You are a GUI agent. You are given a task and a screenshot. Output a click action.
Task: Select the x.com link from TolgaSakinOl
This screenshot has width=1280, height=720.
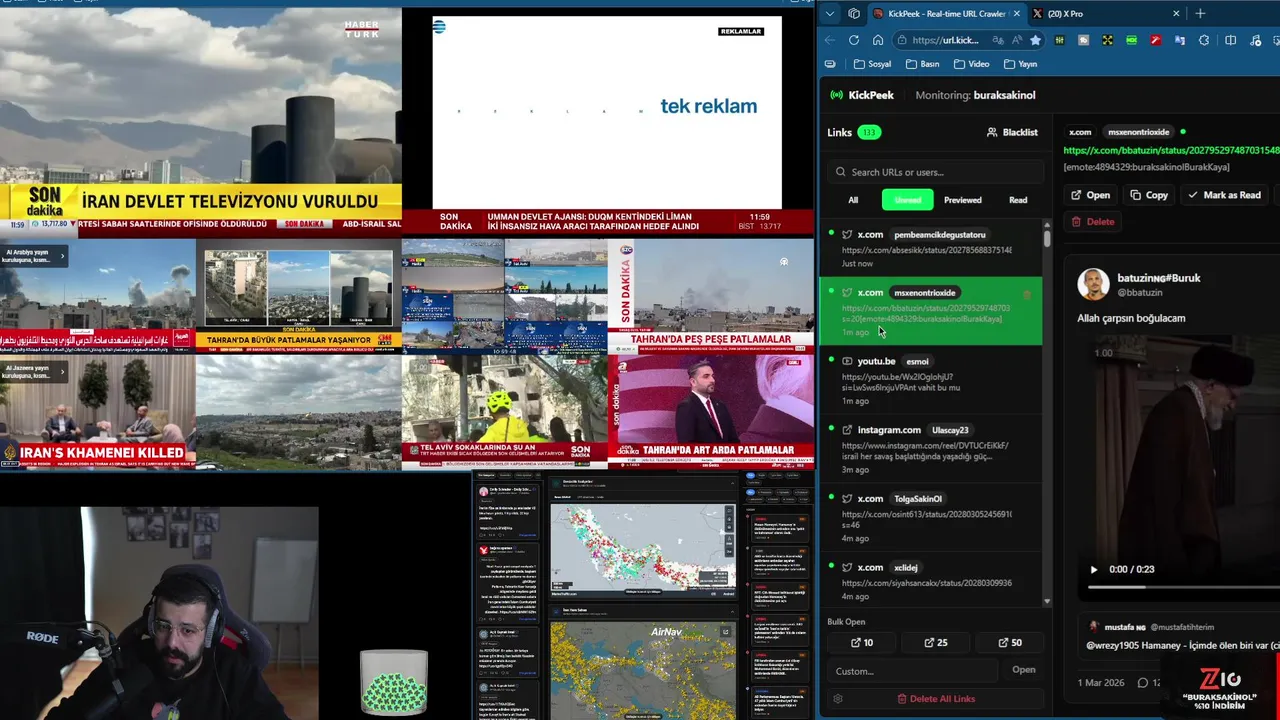click(x=931, y=518)
